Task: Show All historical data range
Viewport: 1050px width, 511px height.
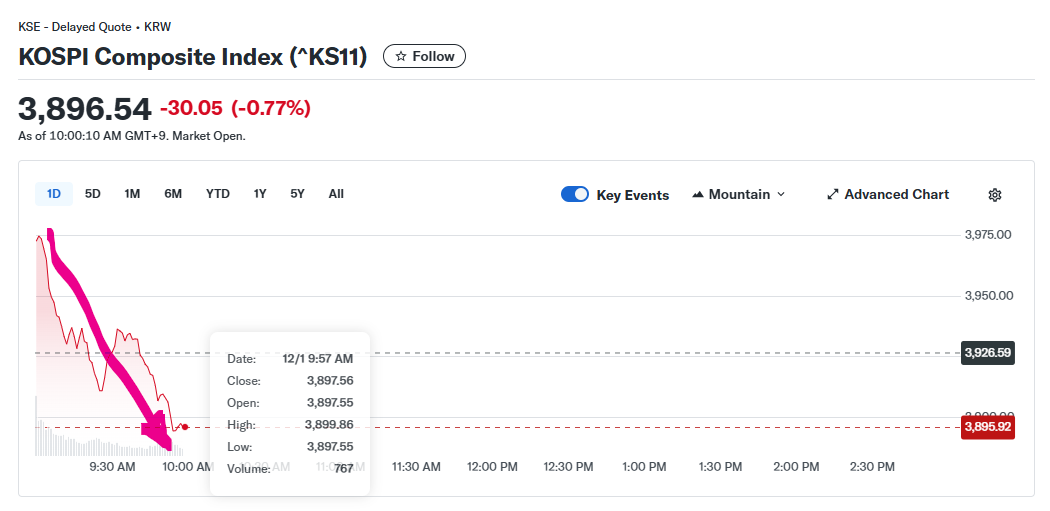Action: 336,194
